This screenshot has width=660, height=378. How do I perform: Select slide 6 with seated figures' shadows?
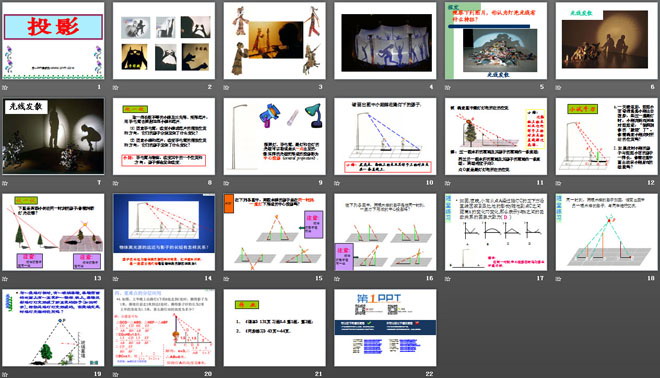[607, 41]
